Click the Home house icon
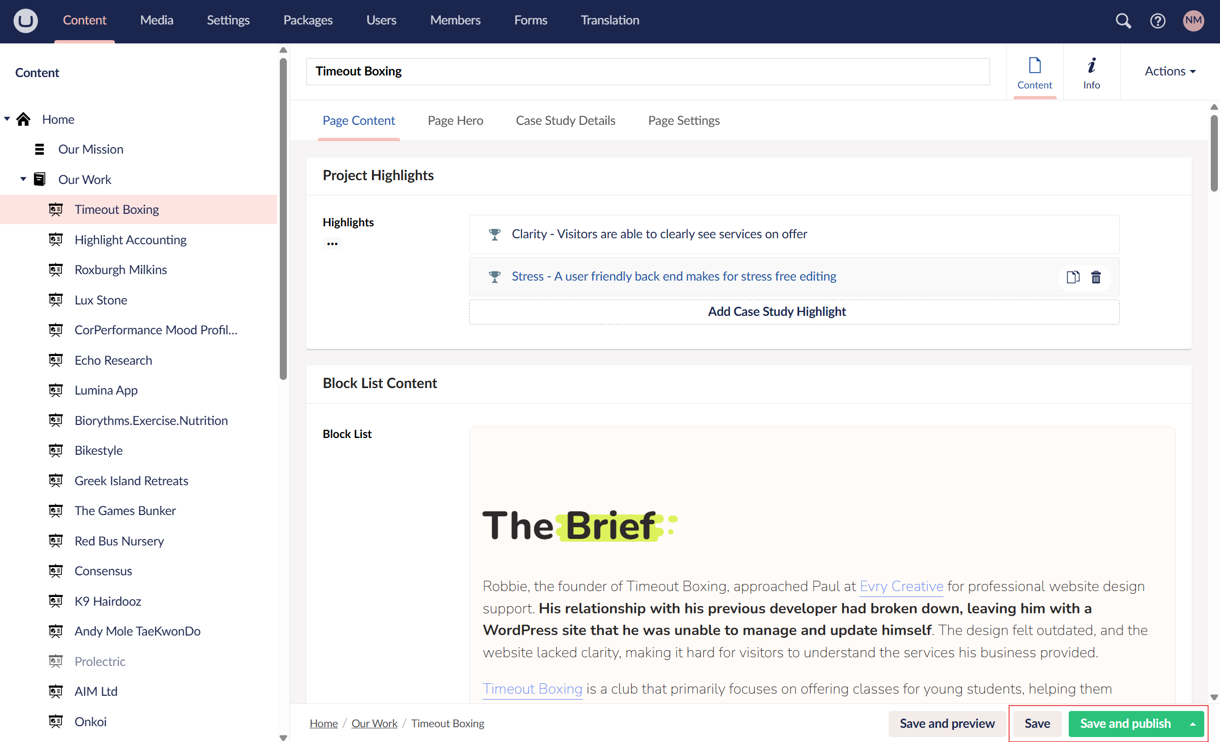This screenshot has width=1220, height=742. coord(22,119)
